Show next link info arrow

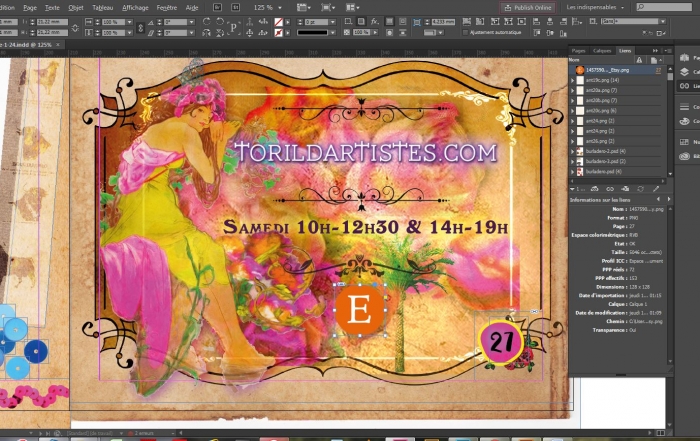[669, 199]
